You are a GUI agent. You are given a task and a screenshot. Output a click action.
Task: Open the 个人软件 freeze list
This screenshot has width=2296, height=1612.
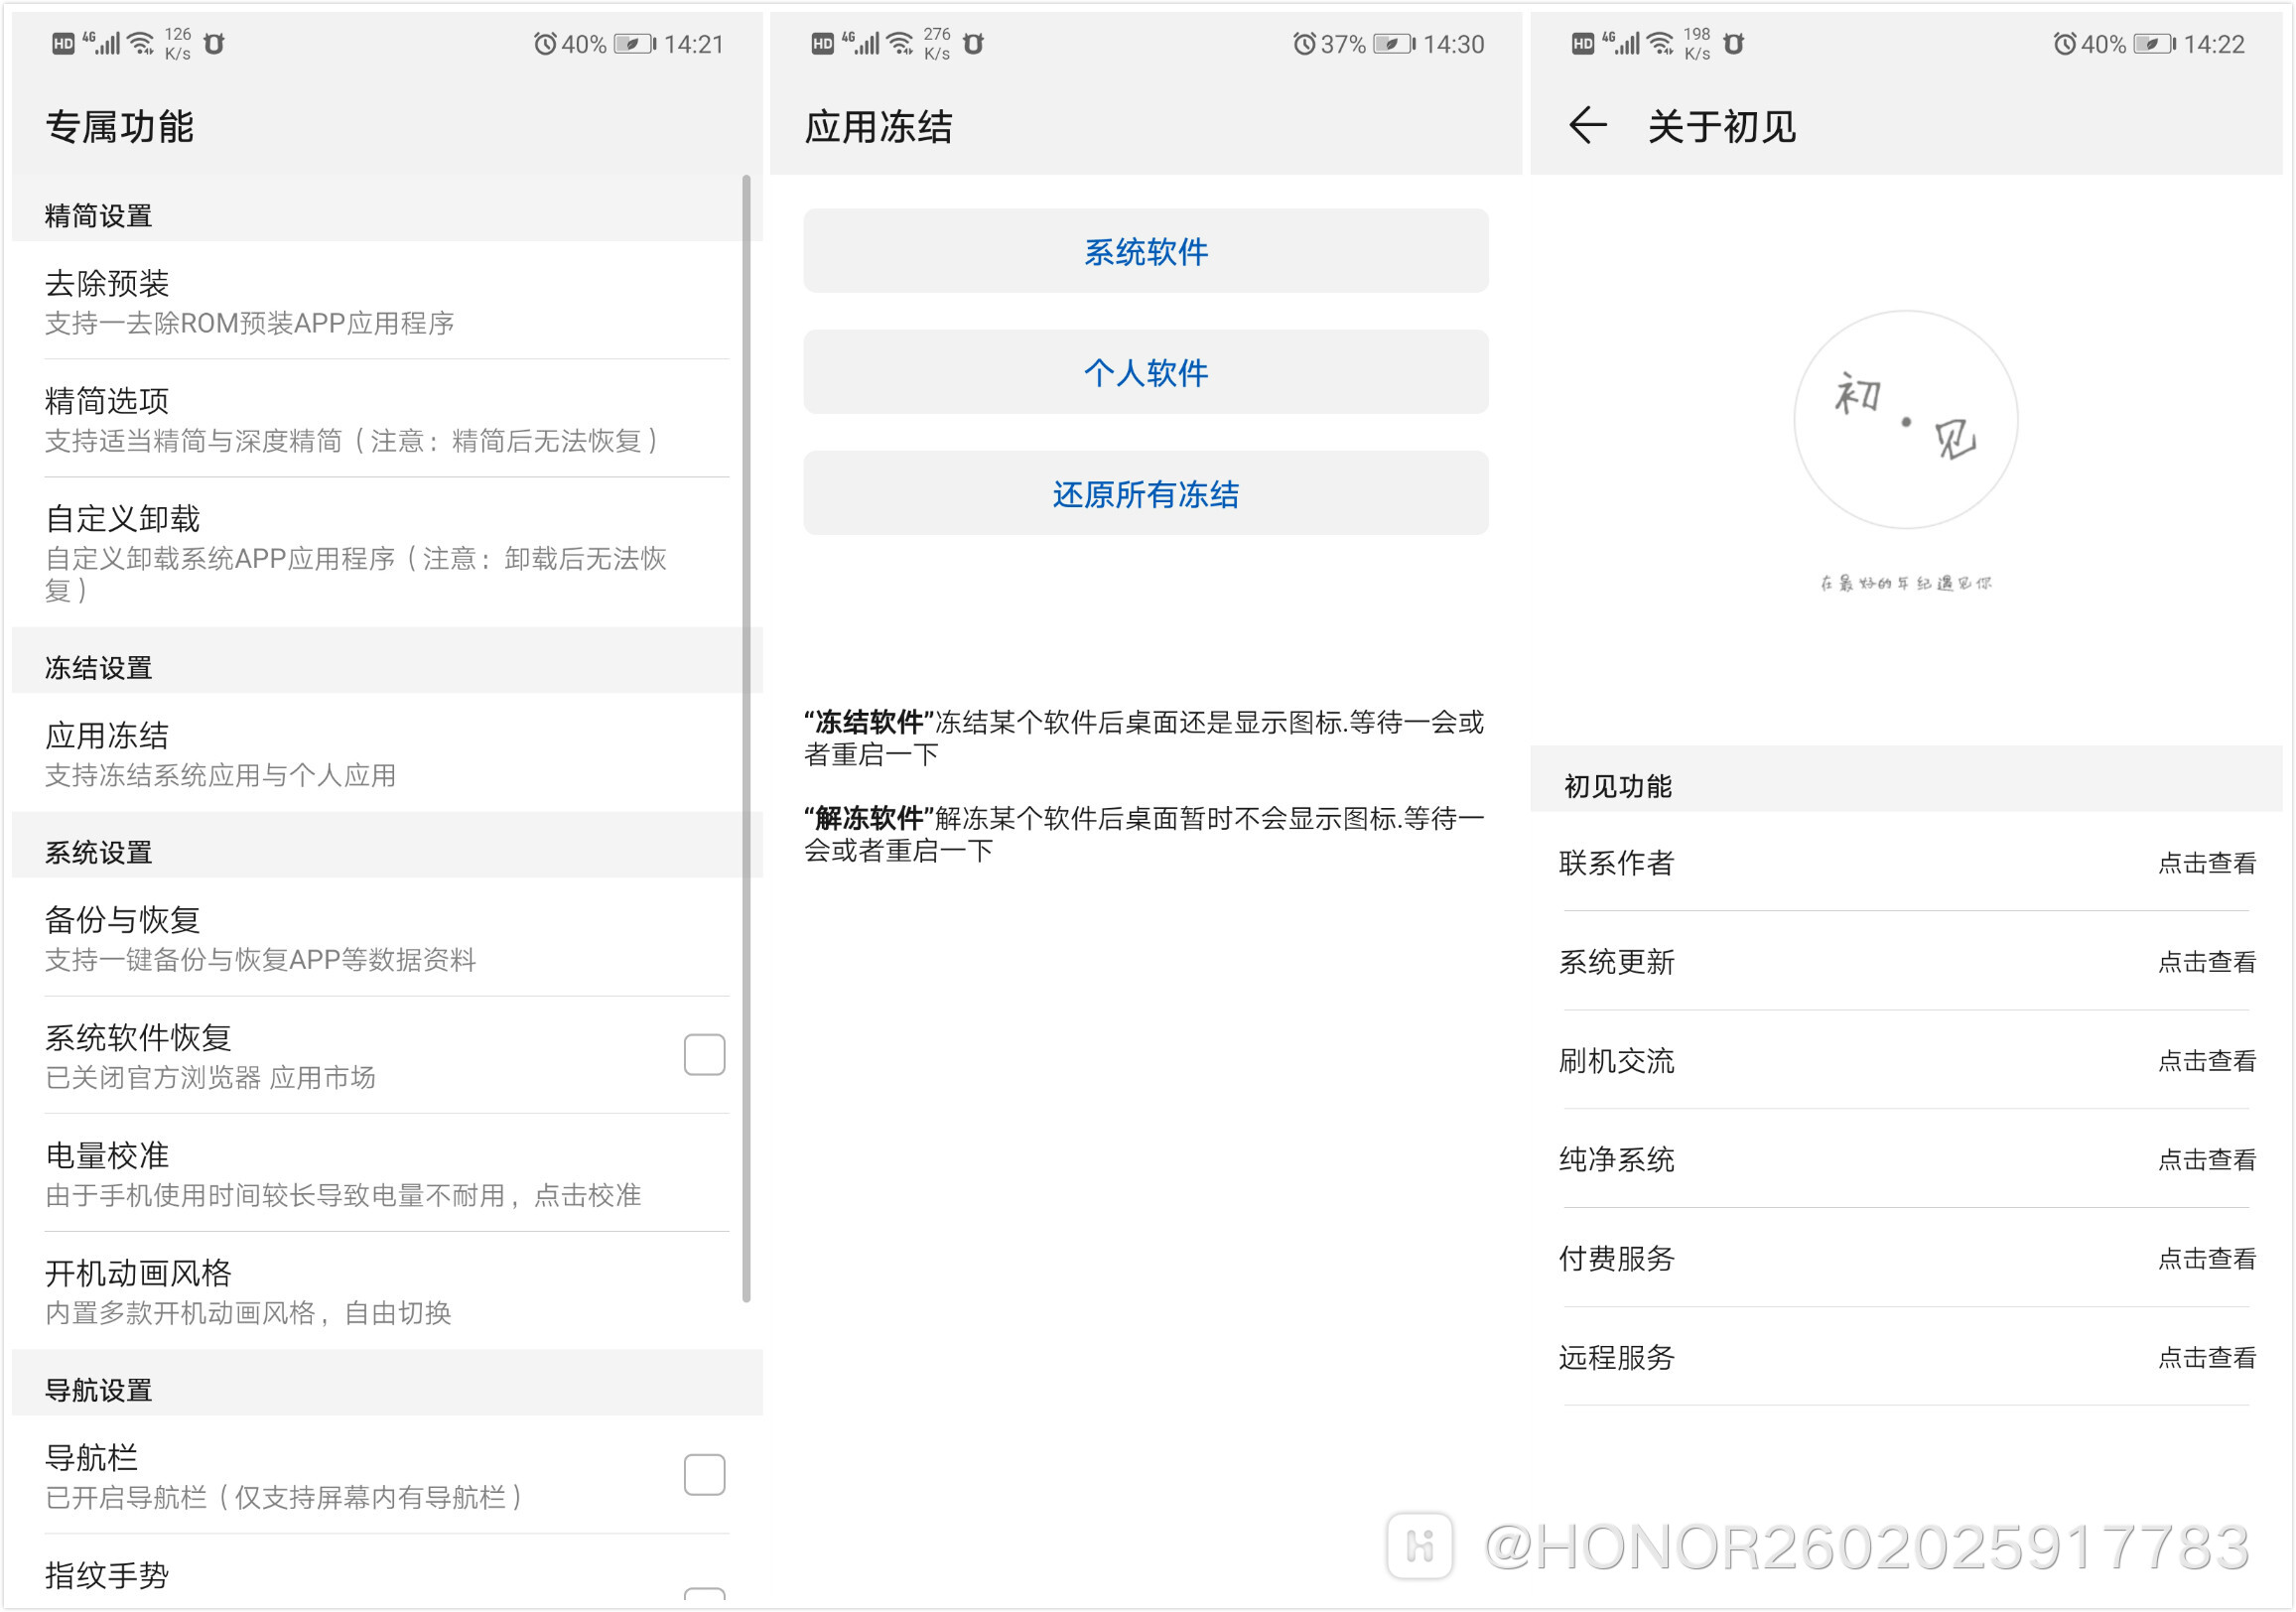pyautogui.click(x=1146, y=372)
